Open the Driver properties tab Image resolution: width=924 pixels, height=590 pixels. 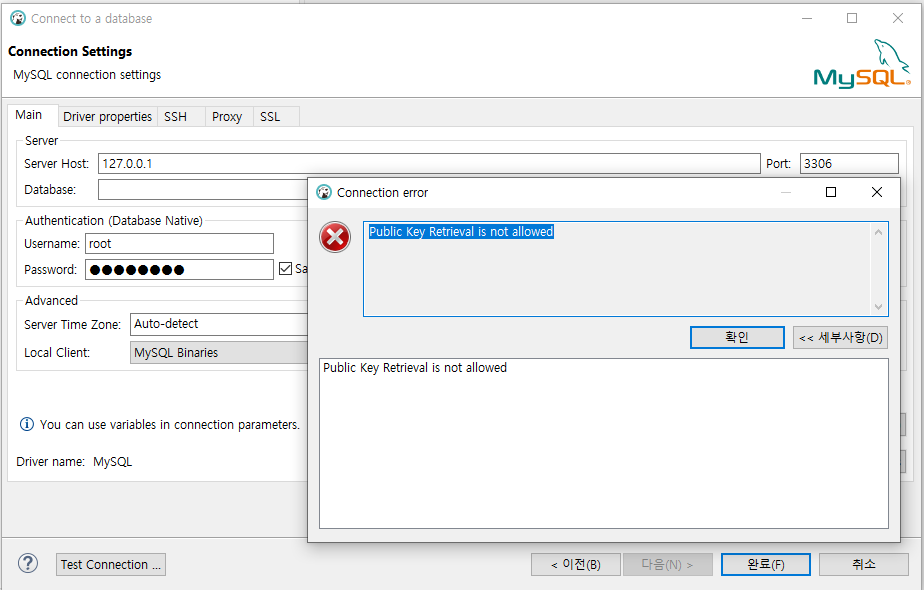click(107, 117)
